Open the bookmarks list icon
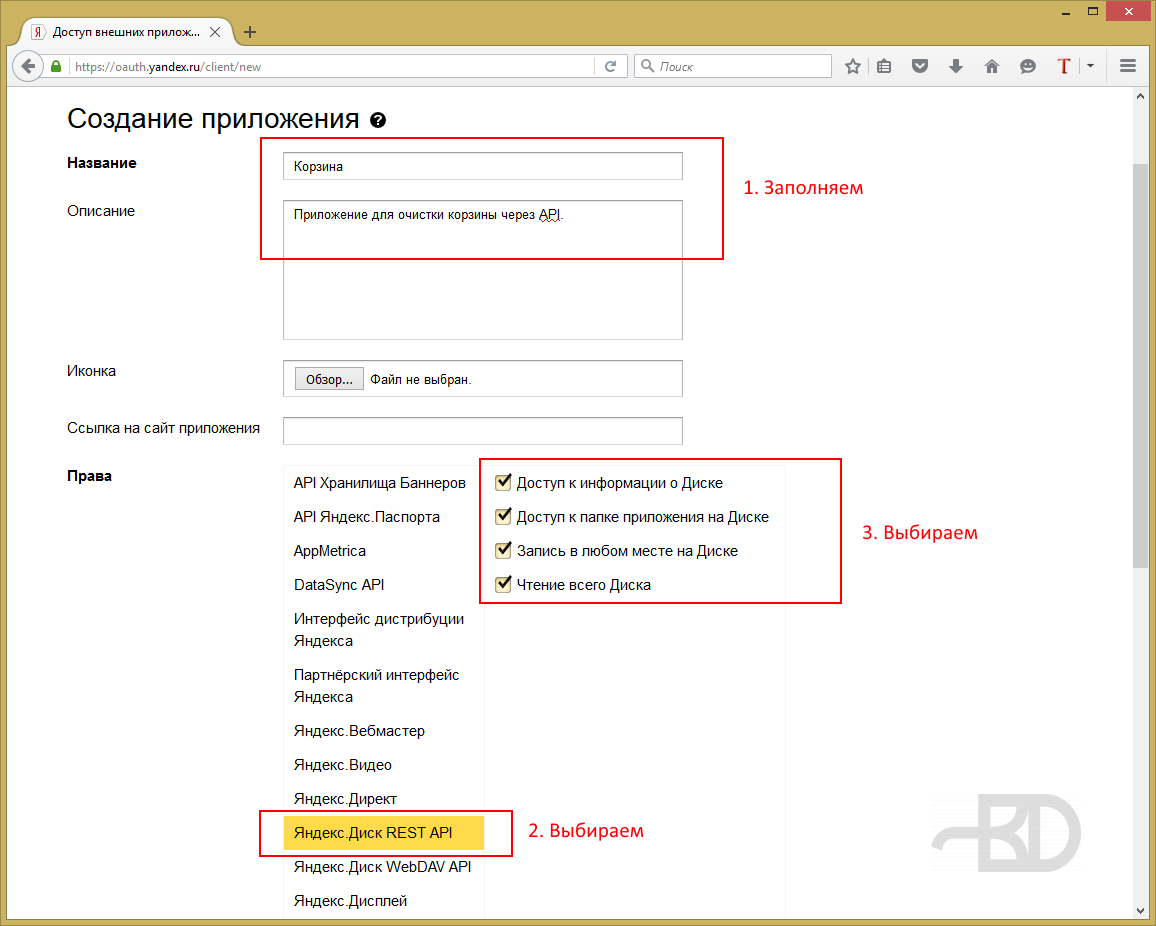Viewport: 1156px width, 926px height. click(885, 66)
